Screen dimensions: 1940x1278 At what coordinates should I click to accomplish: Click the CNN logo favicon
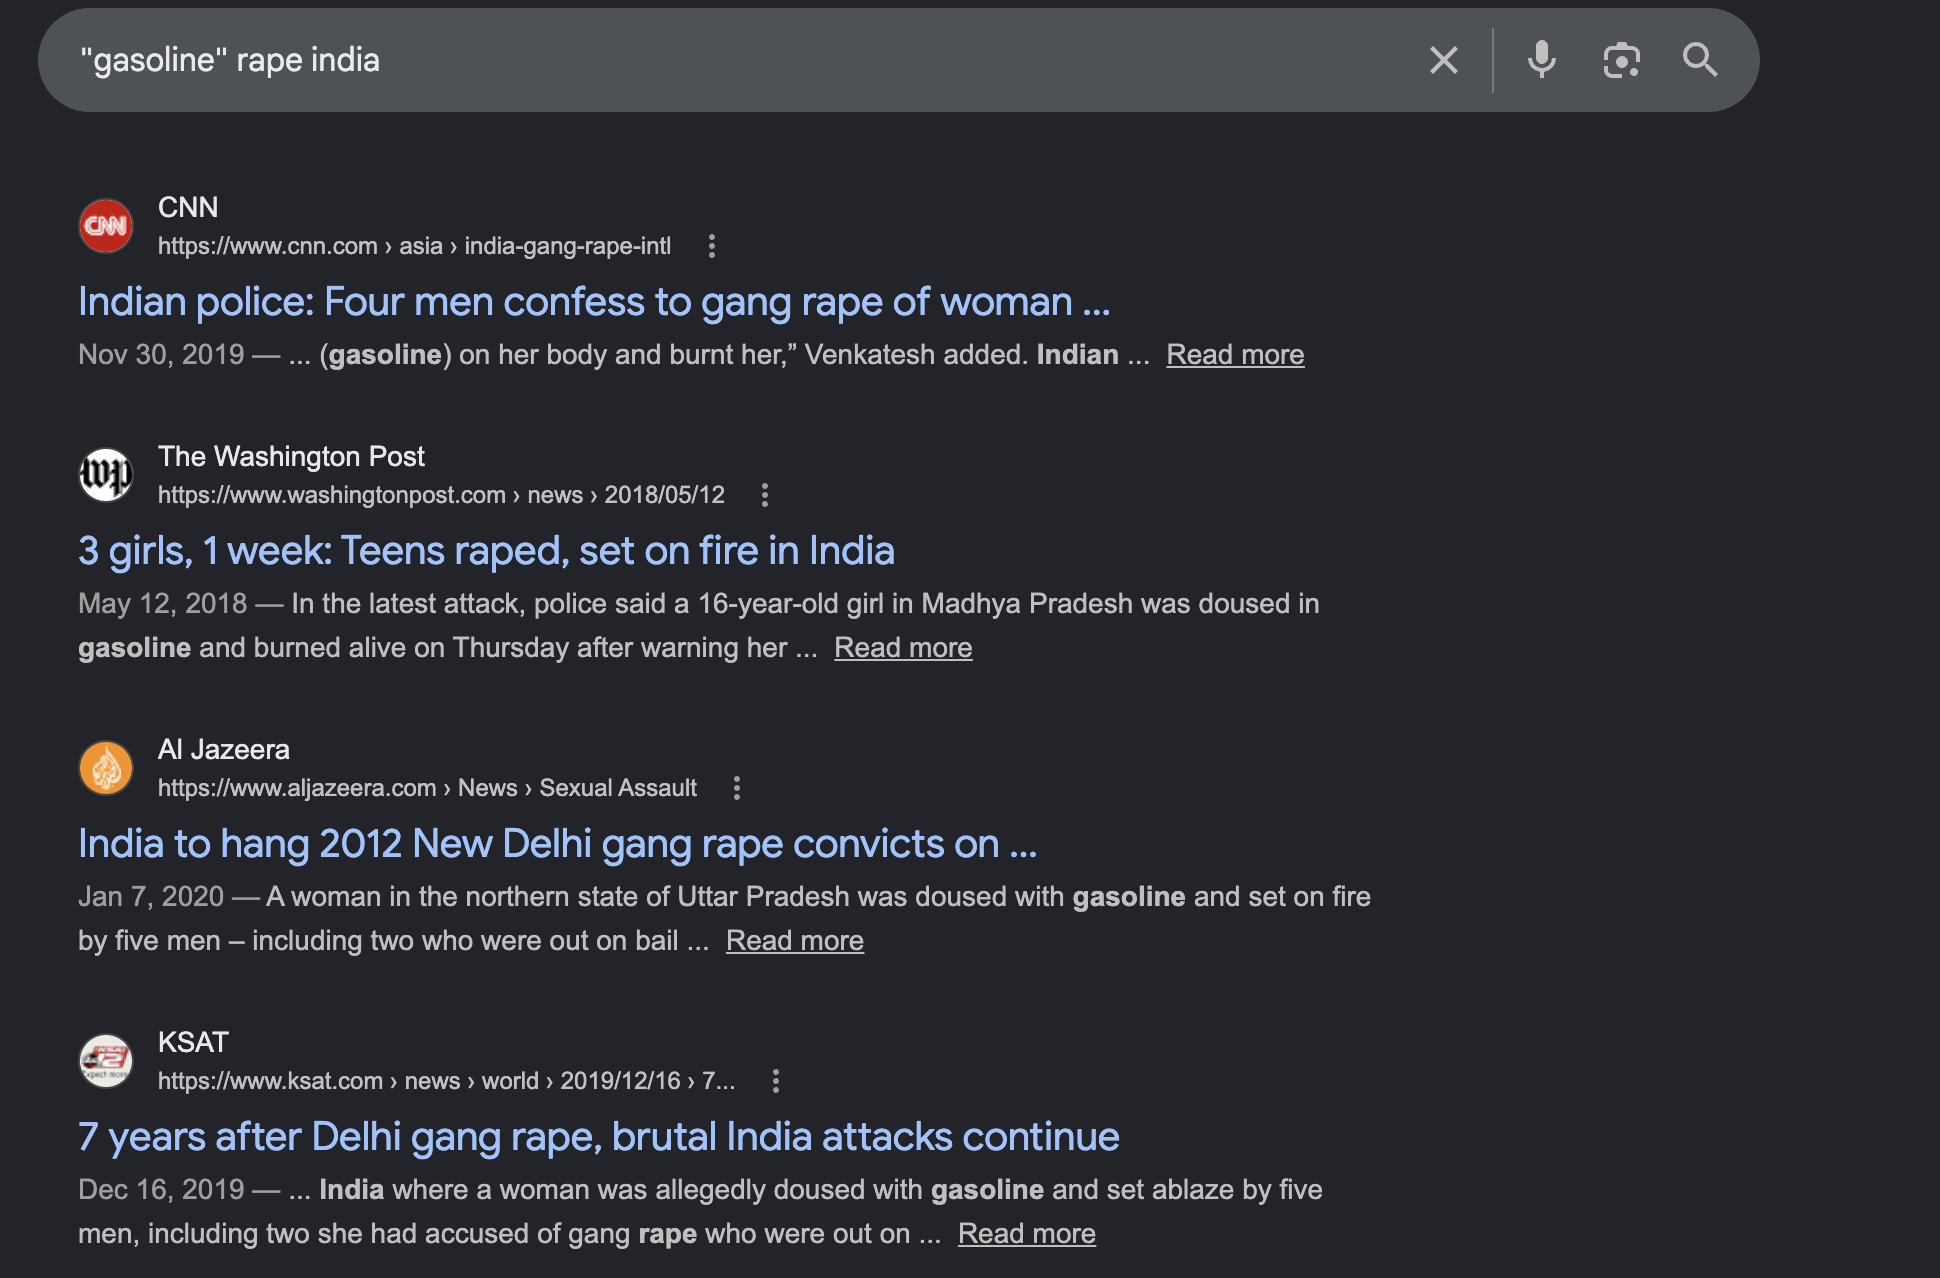click(106, 226)
